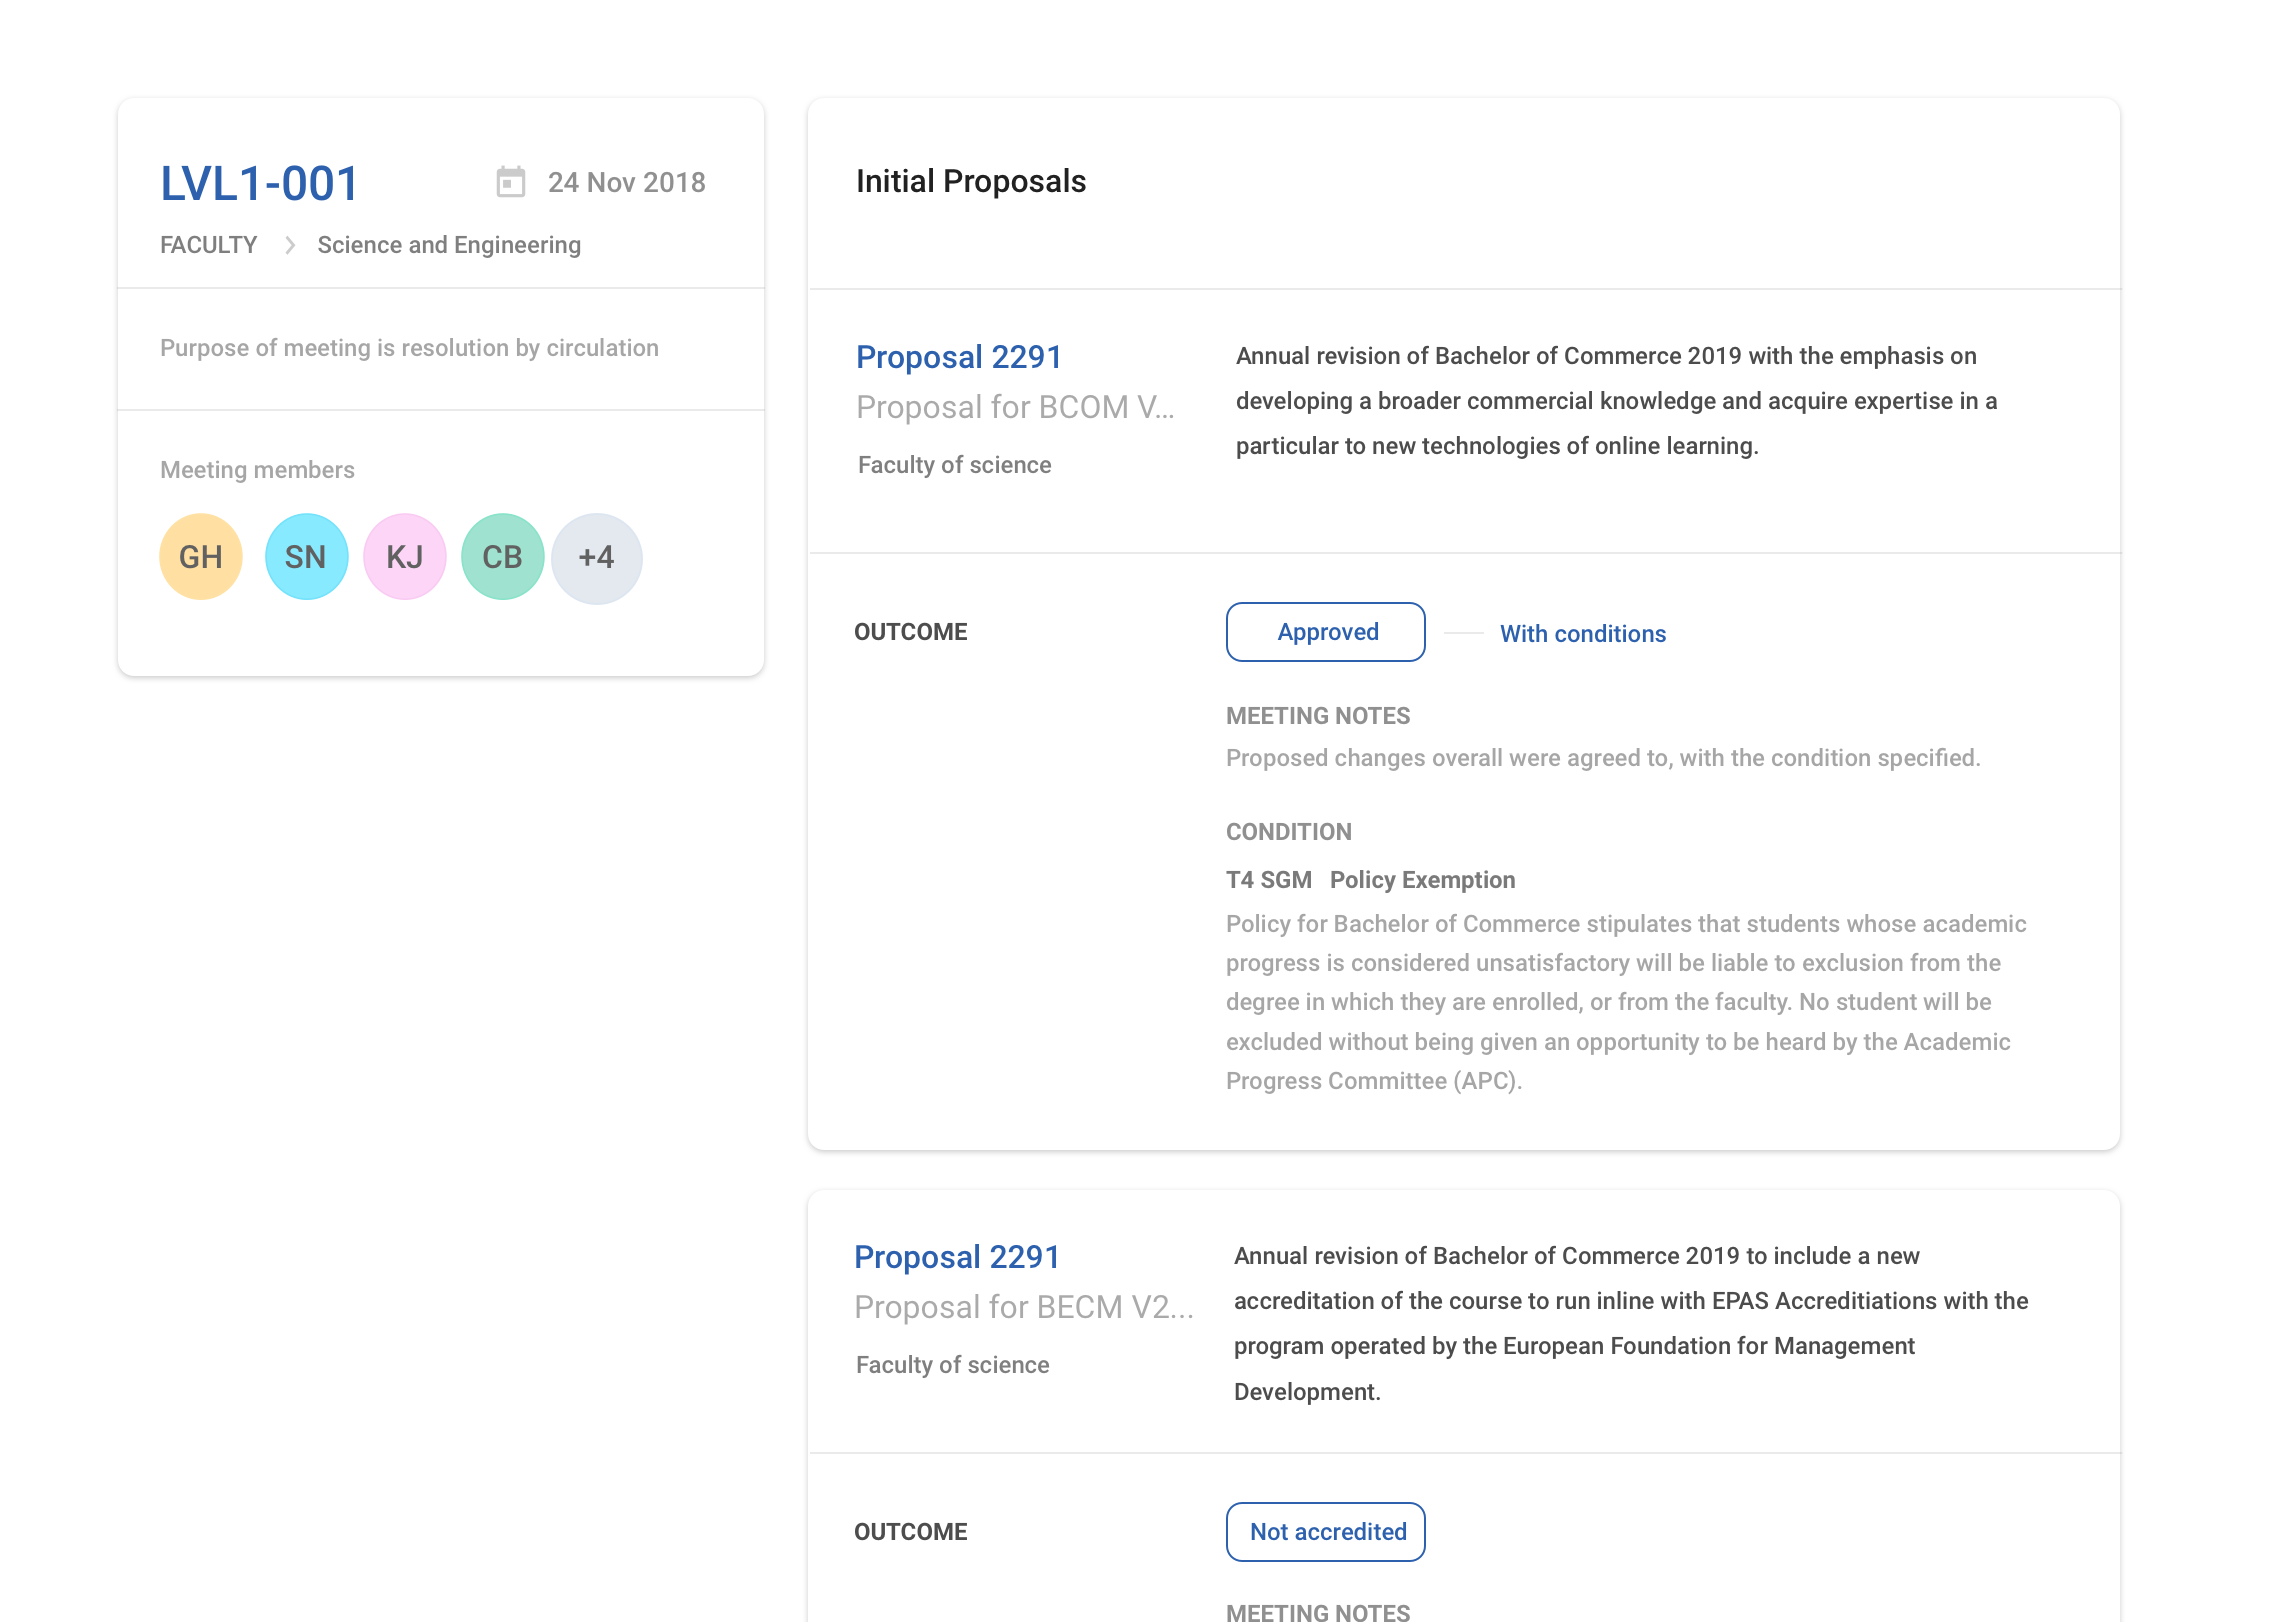This screenshot has width=2280, height=1622.
Task: Click the With conditions link
Action: tap(1582, 634)
